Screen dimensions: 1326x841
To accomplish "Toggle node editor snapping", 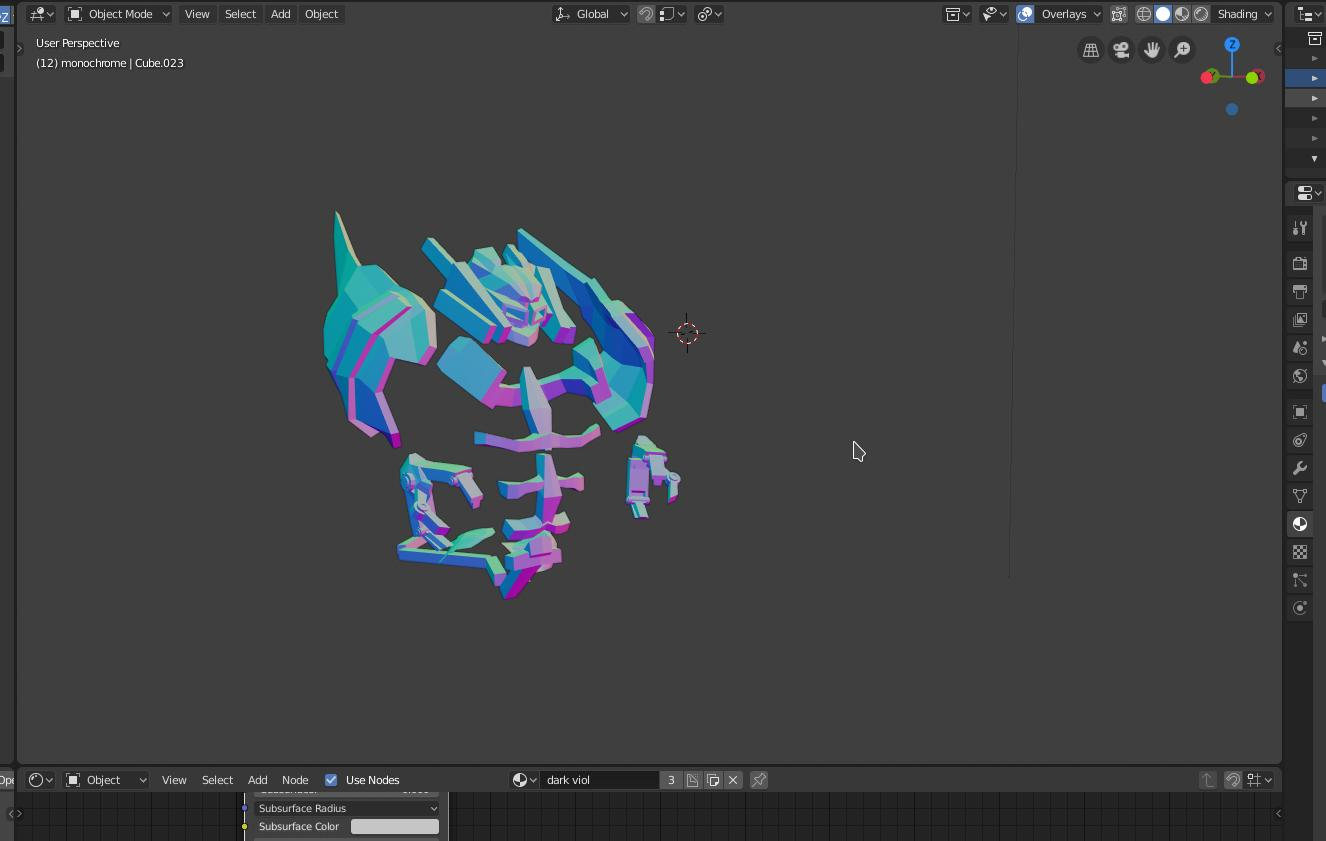I will [1233, 780].
